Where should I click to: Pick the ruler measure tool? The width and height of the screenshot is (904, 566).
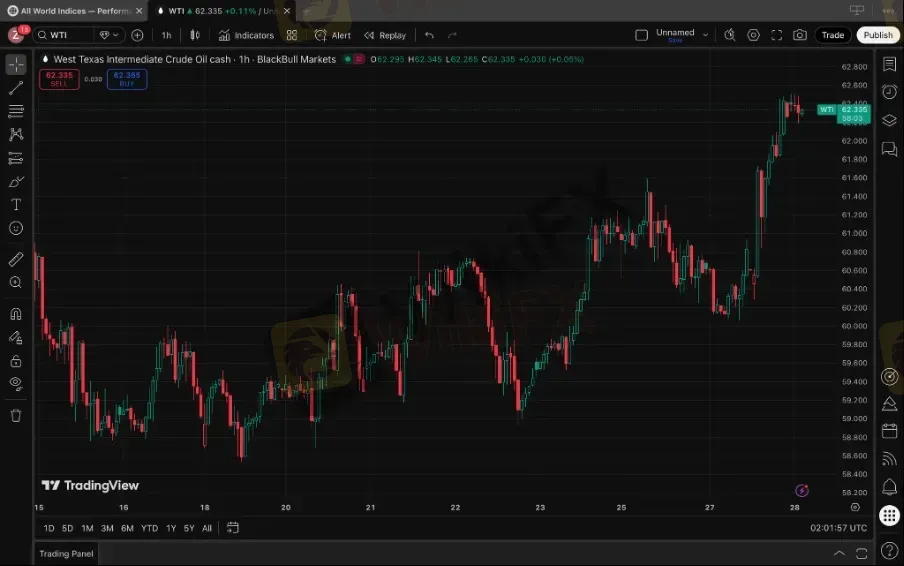tap(16, 259)
